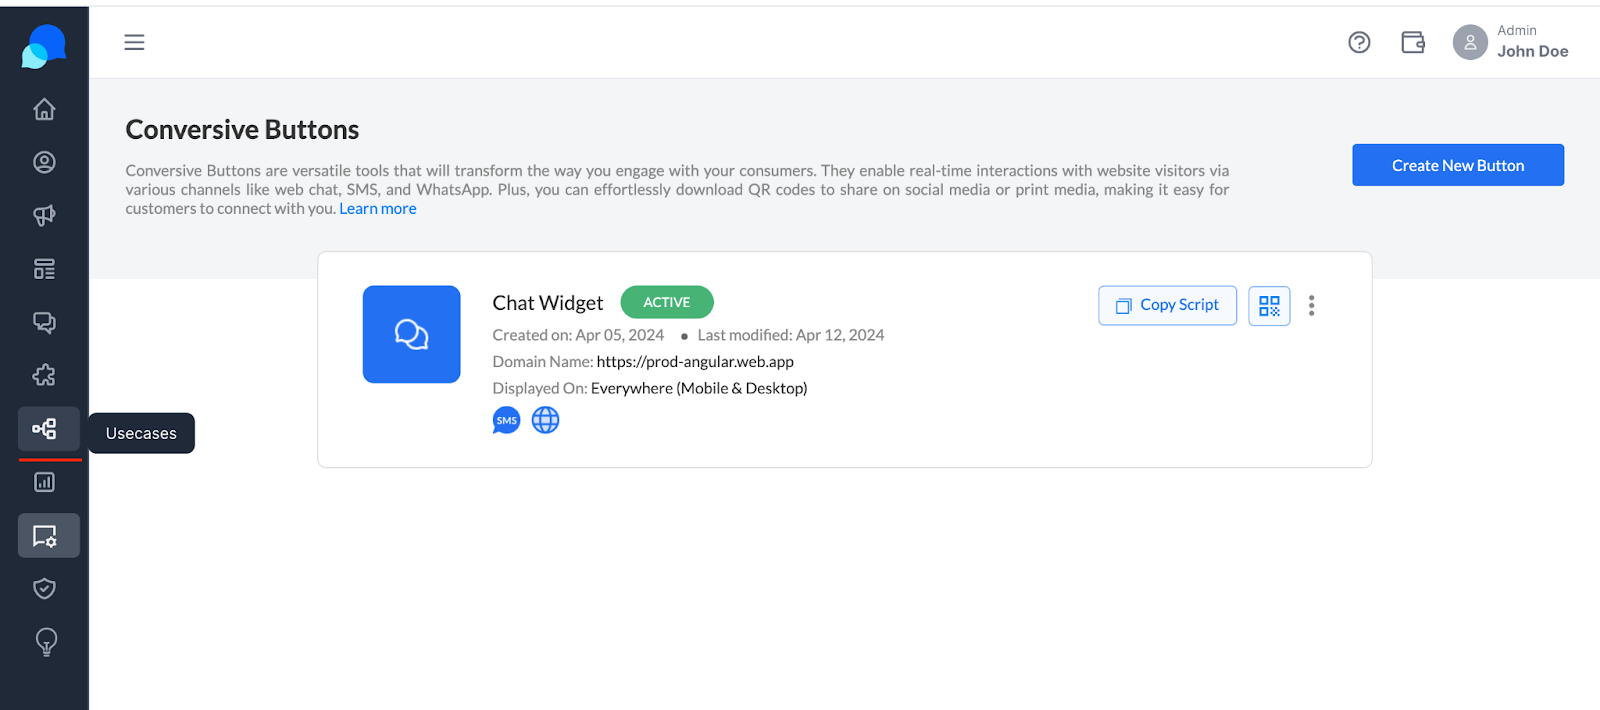Toggle the hamburger menu to collapse sidebar
This screenshot has width=1600, height=710.
click(134, 42)
